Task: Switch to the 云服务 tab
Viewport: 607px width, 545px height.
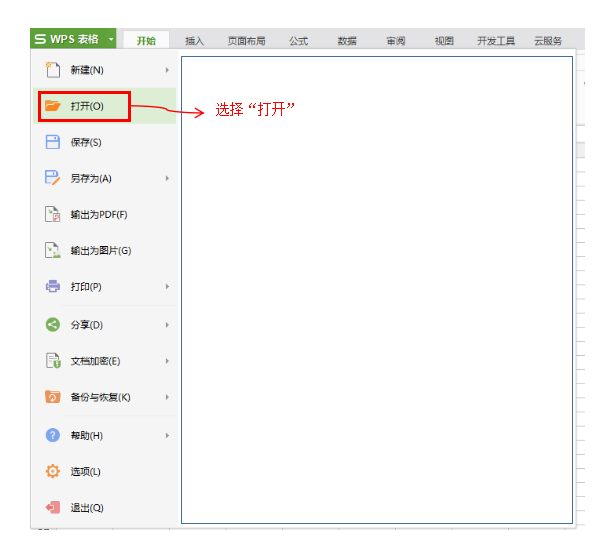Action: [x=547, y=40]
